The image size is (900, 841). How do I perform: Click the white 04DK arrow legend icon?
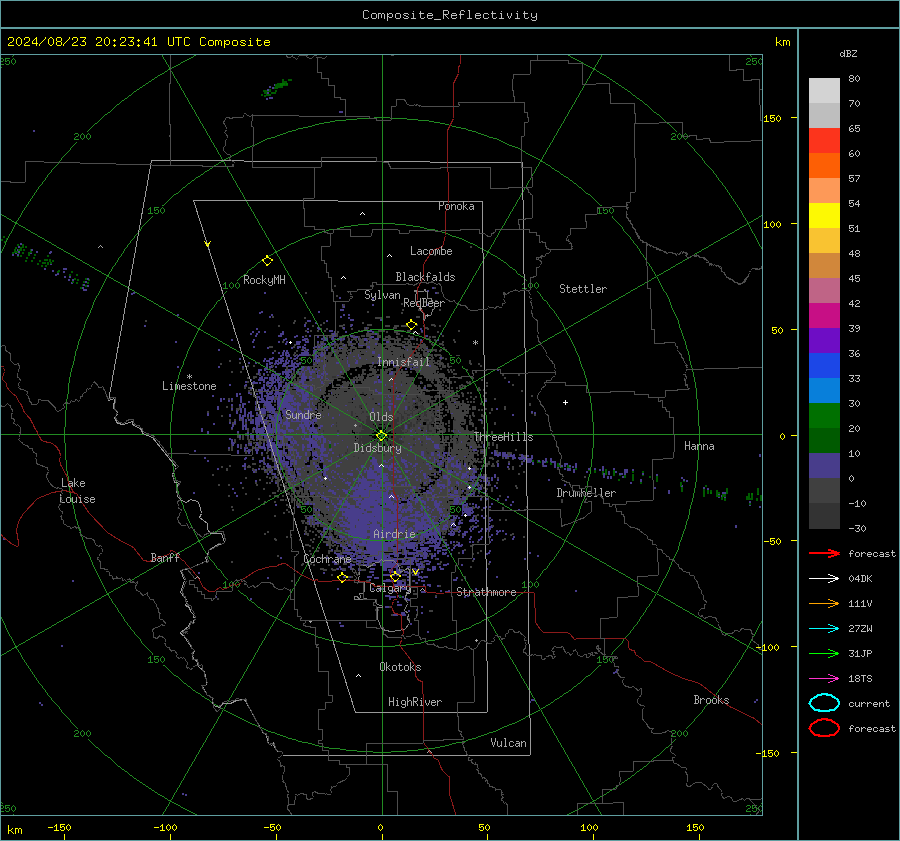coord(824,579)
